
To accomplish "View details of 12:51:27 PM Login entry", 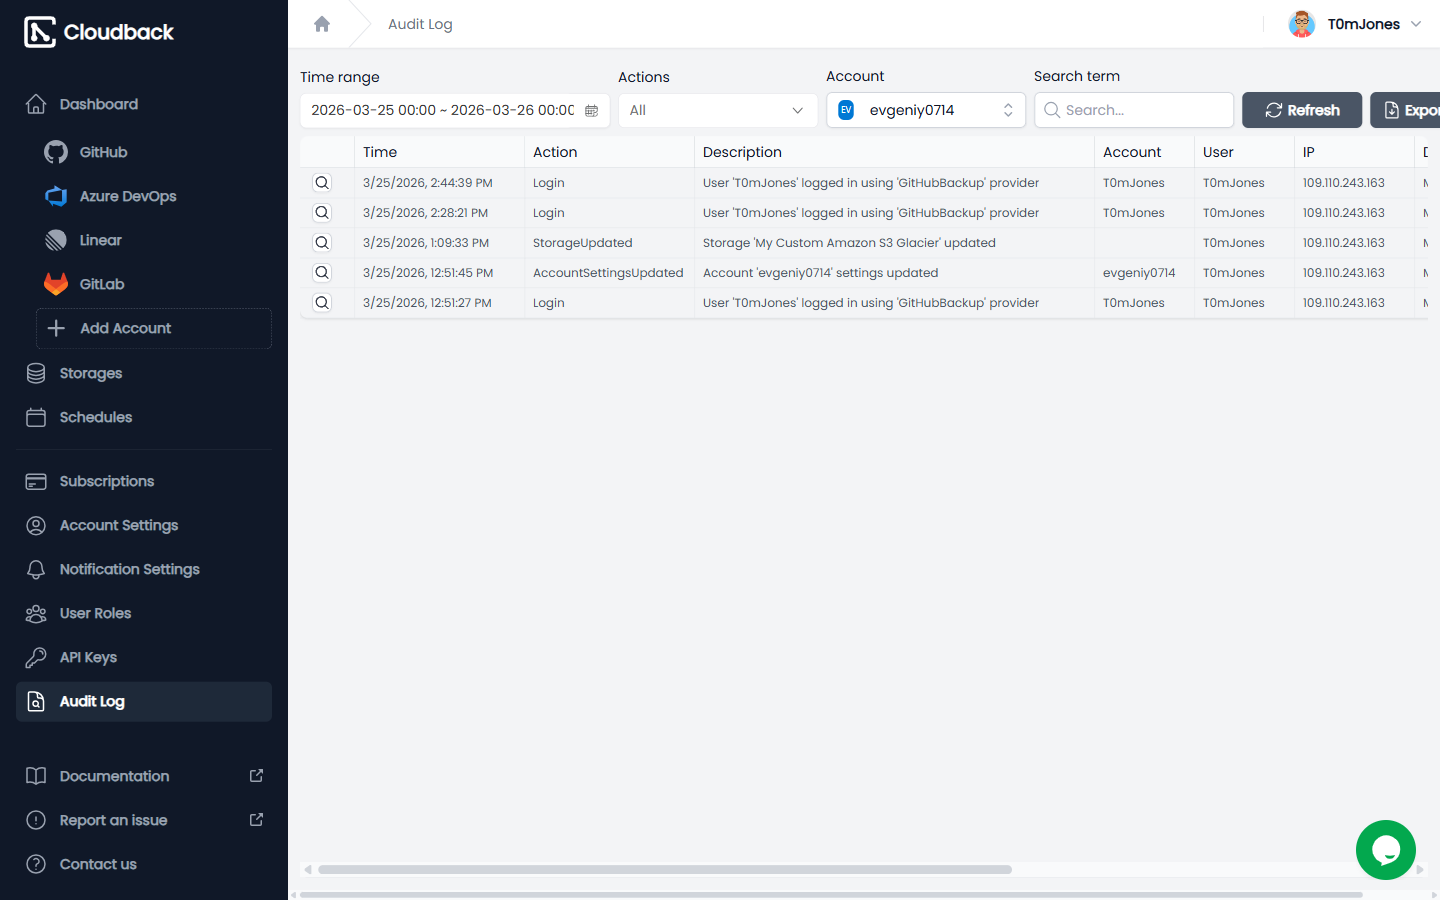I will tap(322, 303).
